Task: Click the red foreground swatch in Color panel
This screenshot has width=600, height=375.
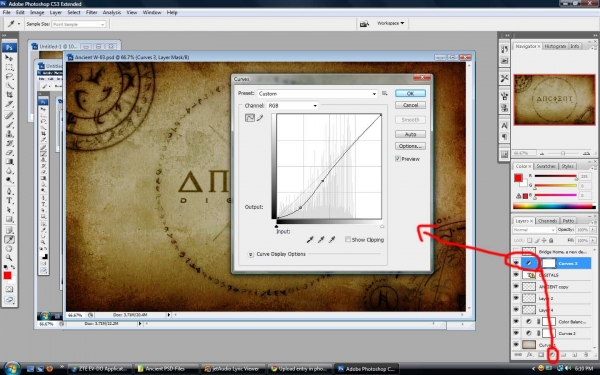Action: point(518,178)
